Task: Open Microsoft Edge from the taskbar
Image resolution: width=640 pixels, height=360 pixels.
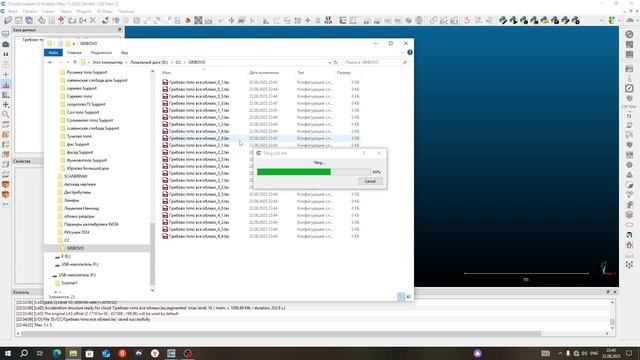Action: coord(57,353)
